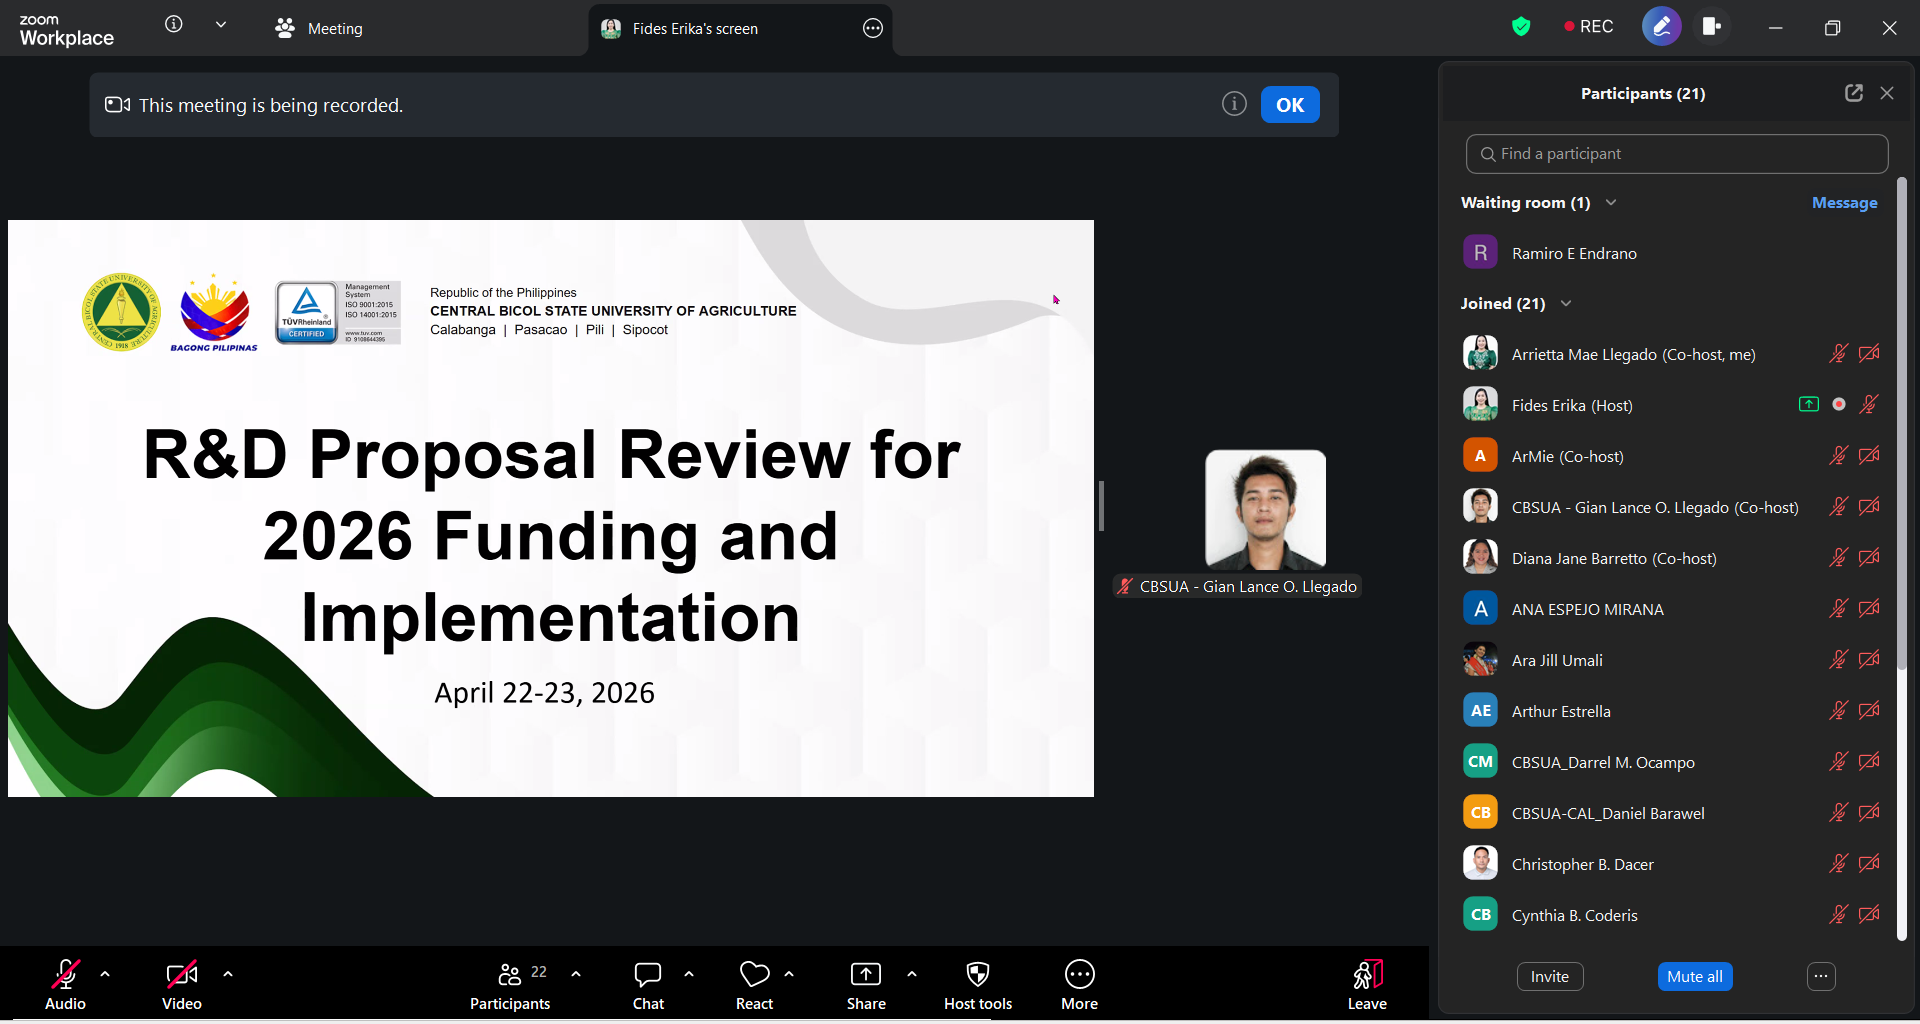Select the Meeting tab
This screenshot has height=1024, width=1920.
(320, 29)
